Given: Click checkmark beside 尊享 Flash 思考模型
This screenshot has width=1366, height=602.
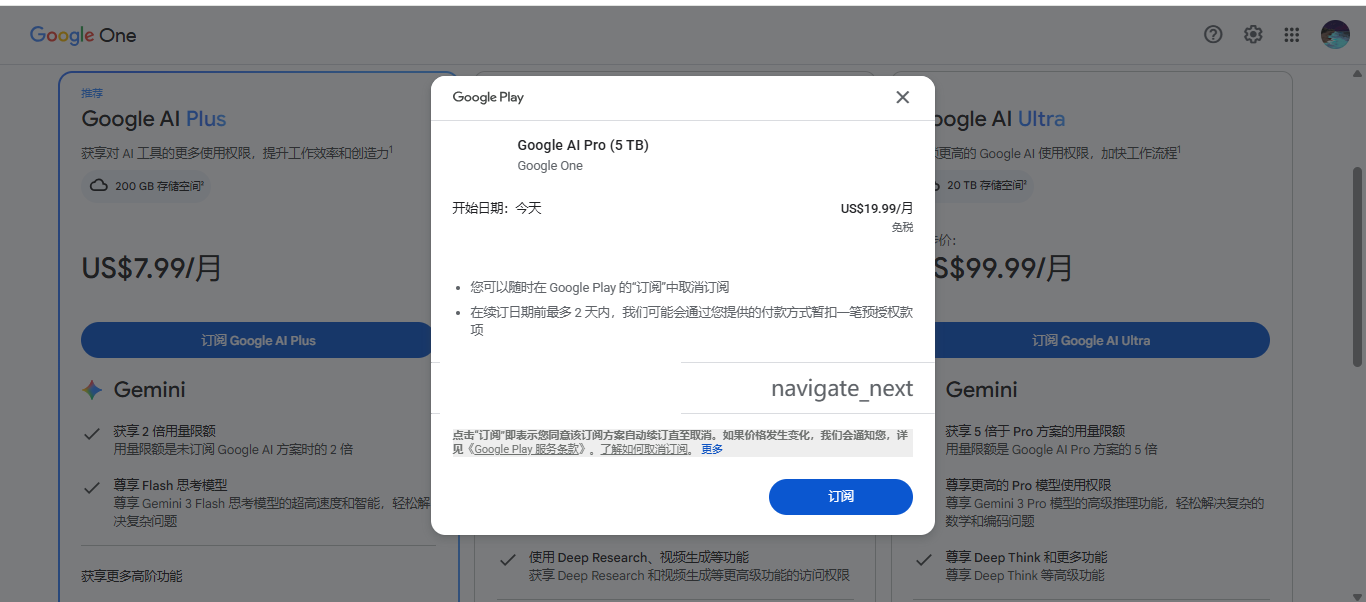Looking at the screenshot, I should point(92,487).
